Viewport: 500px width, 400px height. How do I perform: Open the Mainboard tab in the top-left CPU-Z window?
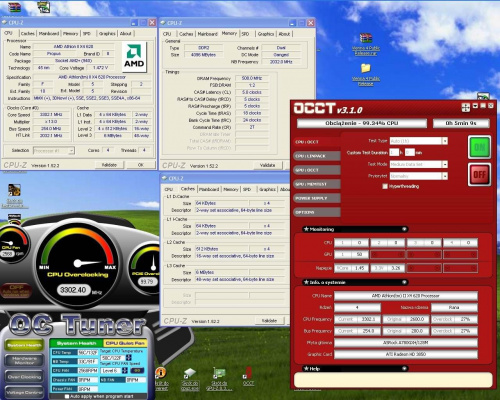[x=49, y=33]
